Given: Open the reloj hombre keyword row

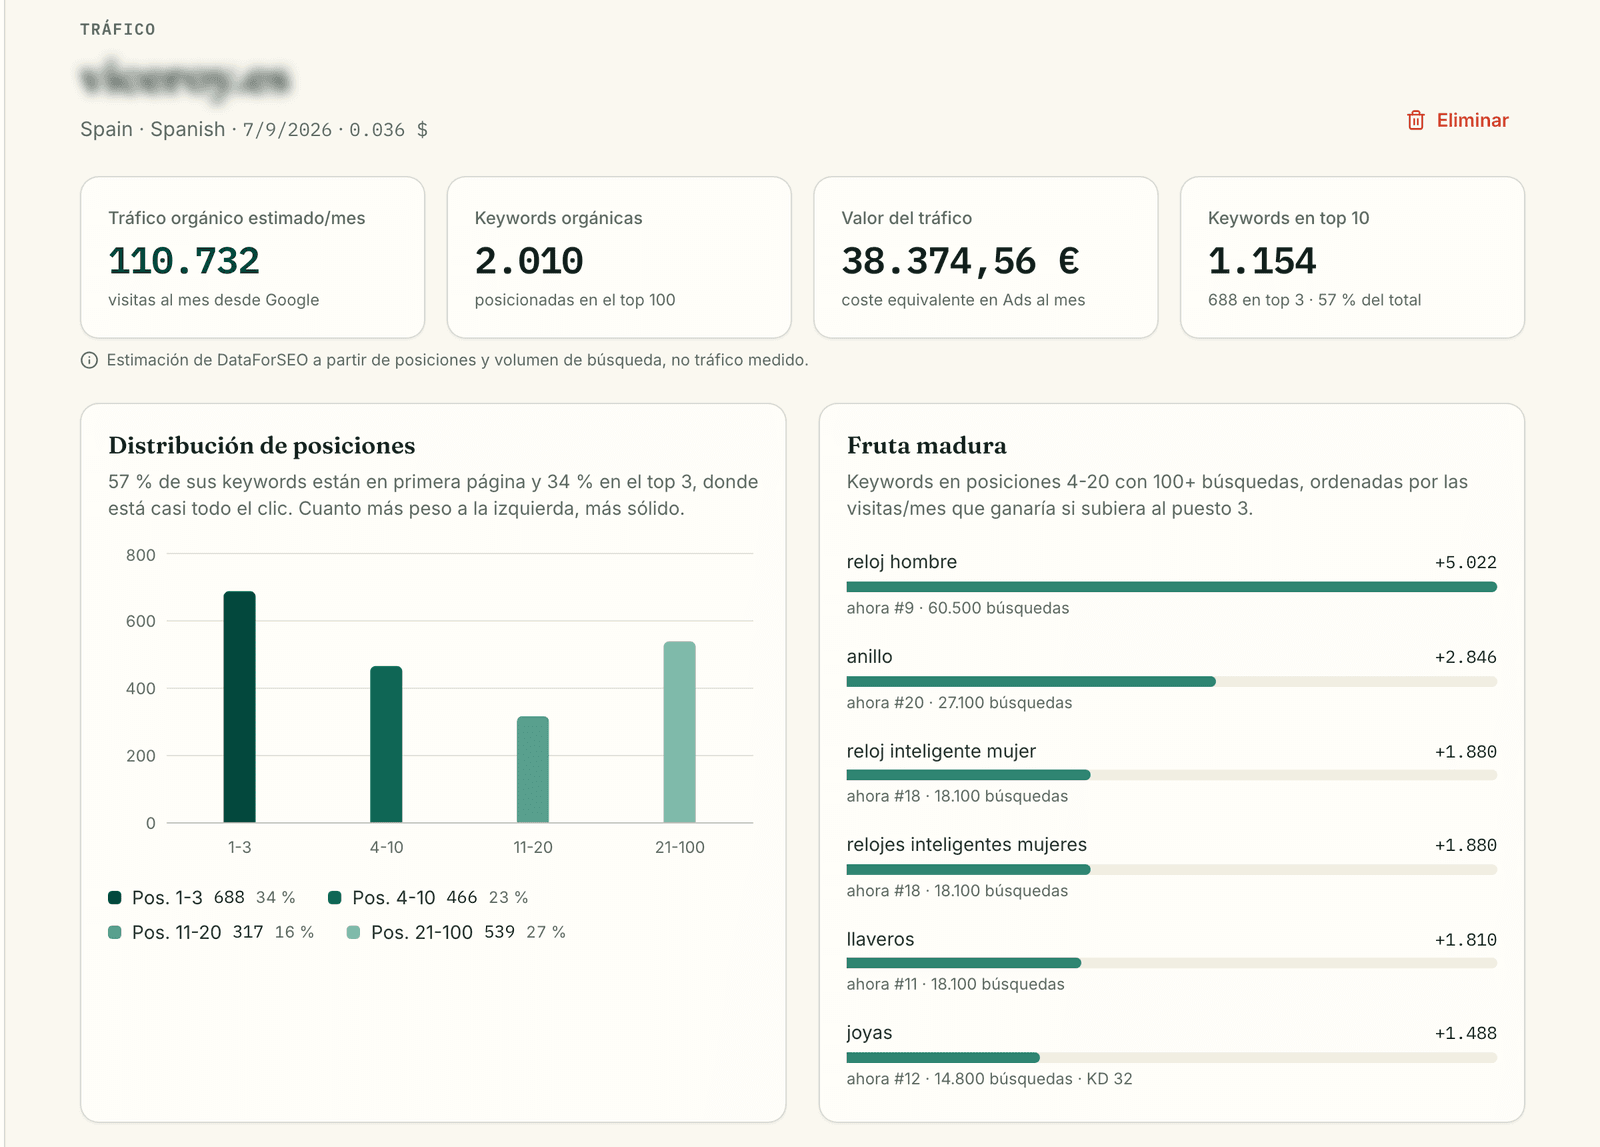Looking at the screenshot, I should pos(1171,584).
